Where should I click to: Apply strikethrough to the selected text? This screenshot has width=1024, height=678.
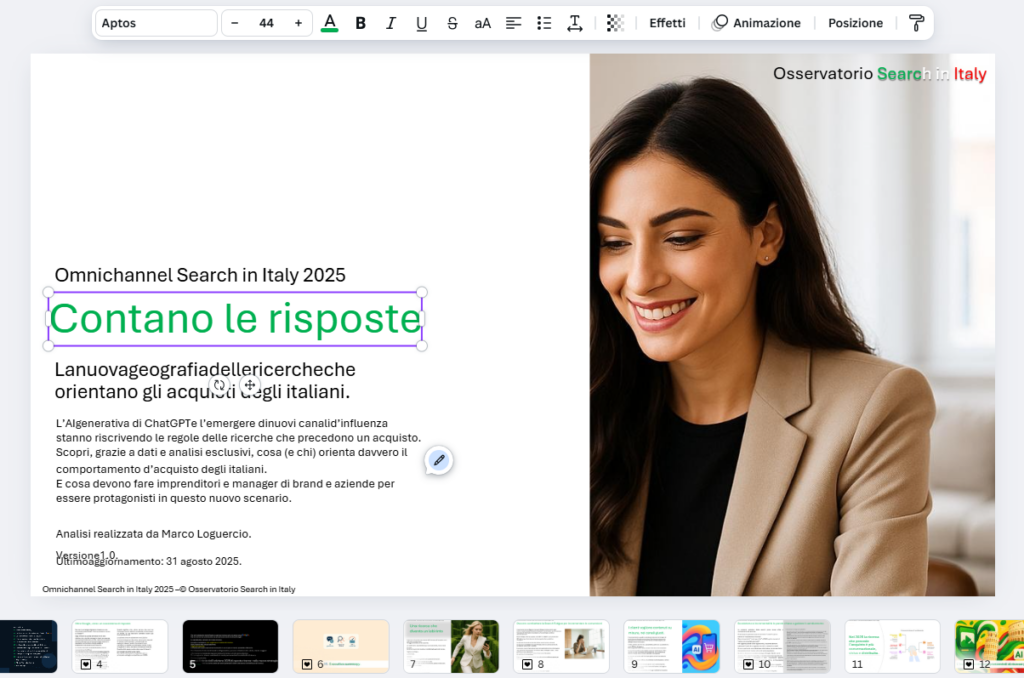click(452, 23)
